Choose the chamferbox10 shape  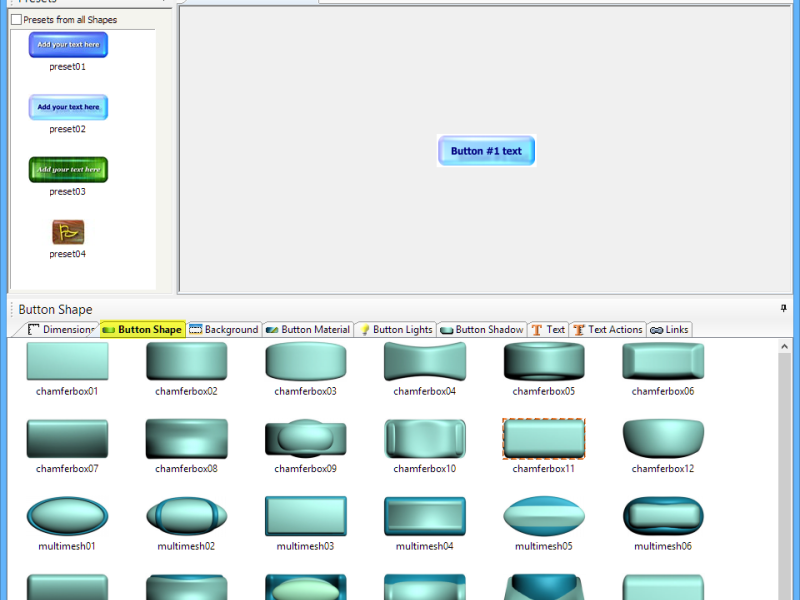[x=424, y=439]
